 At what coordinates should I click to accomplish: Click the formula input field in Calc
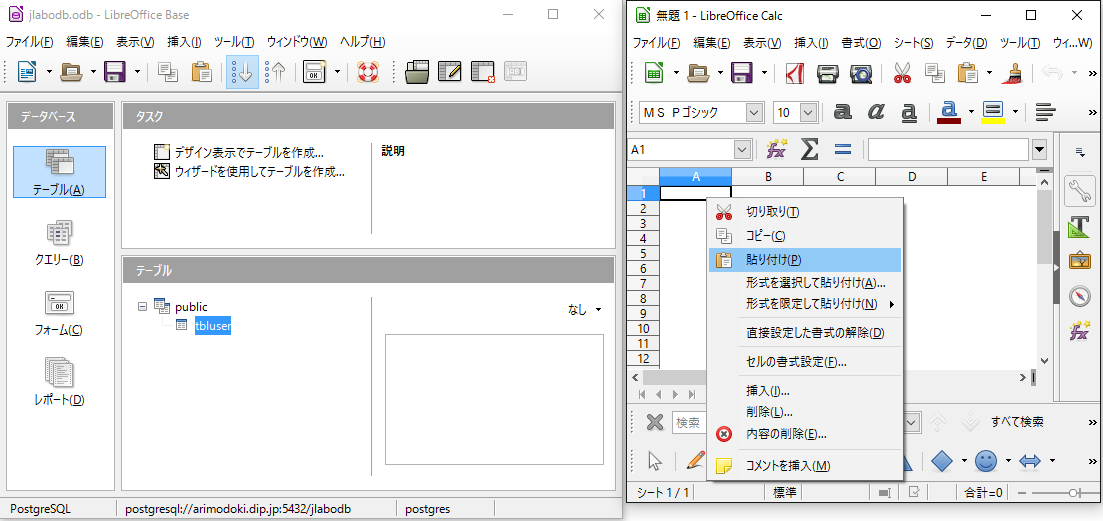(949, 149)
